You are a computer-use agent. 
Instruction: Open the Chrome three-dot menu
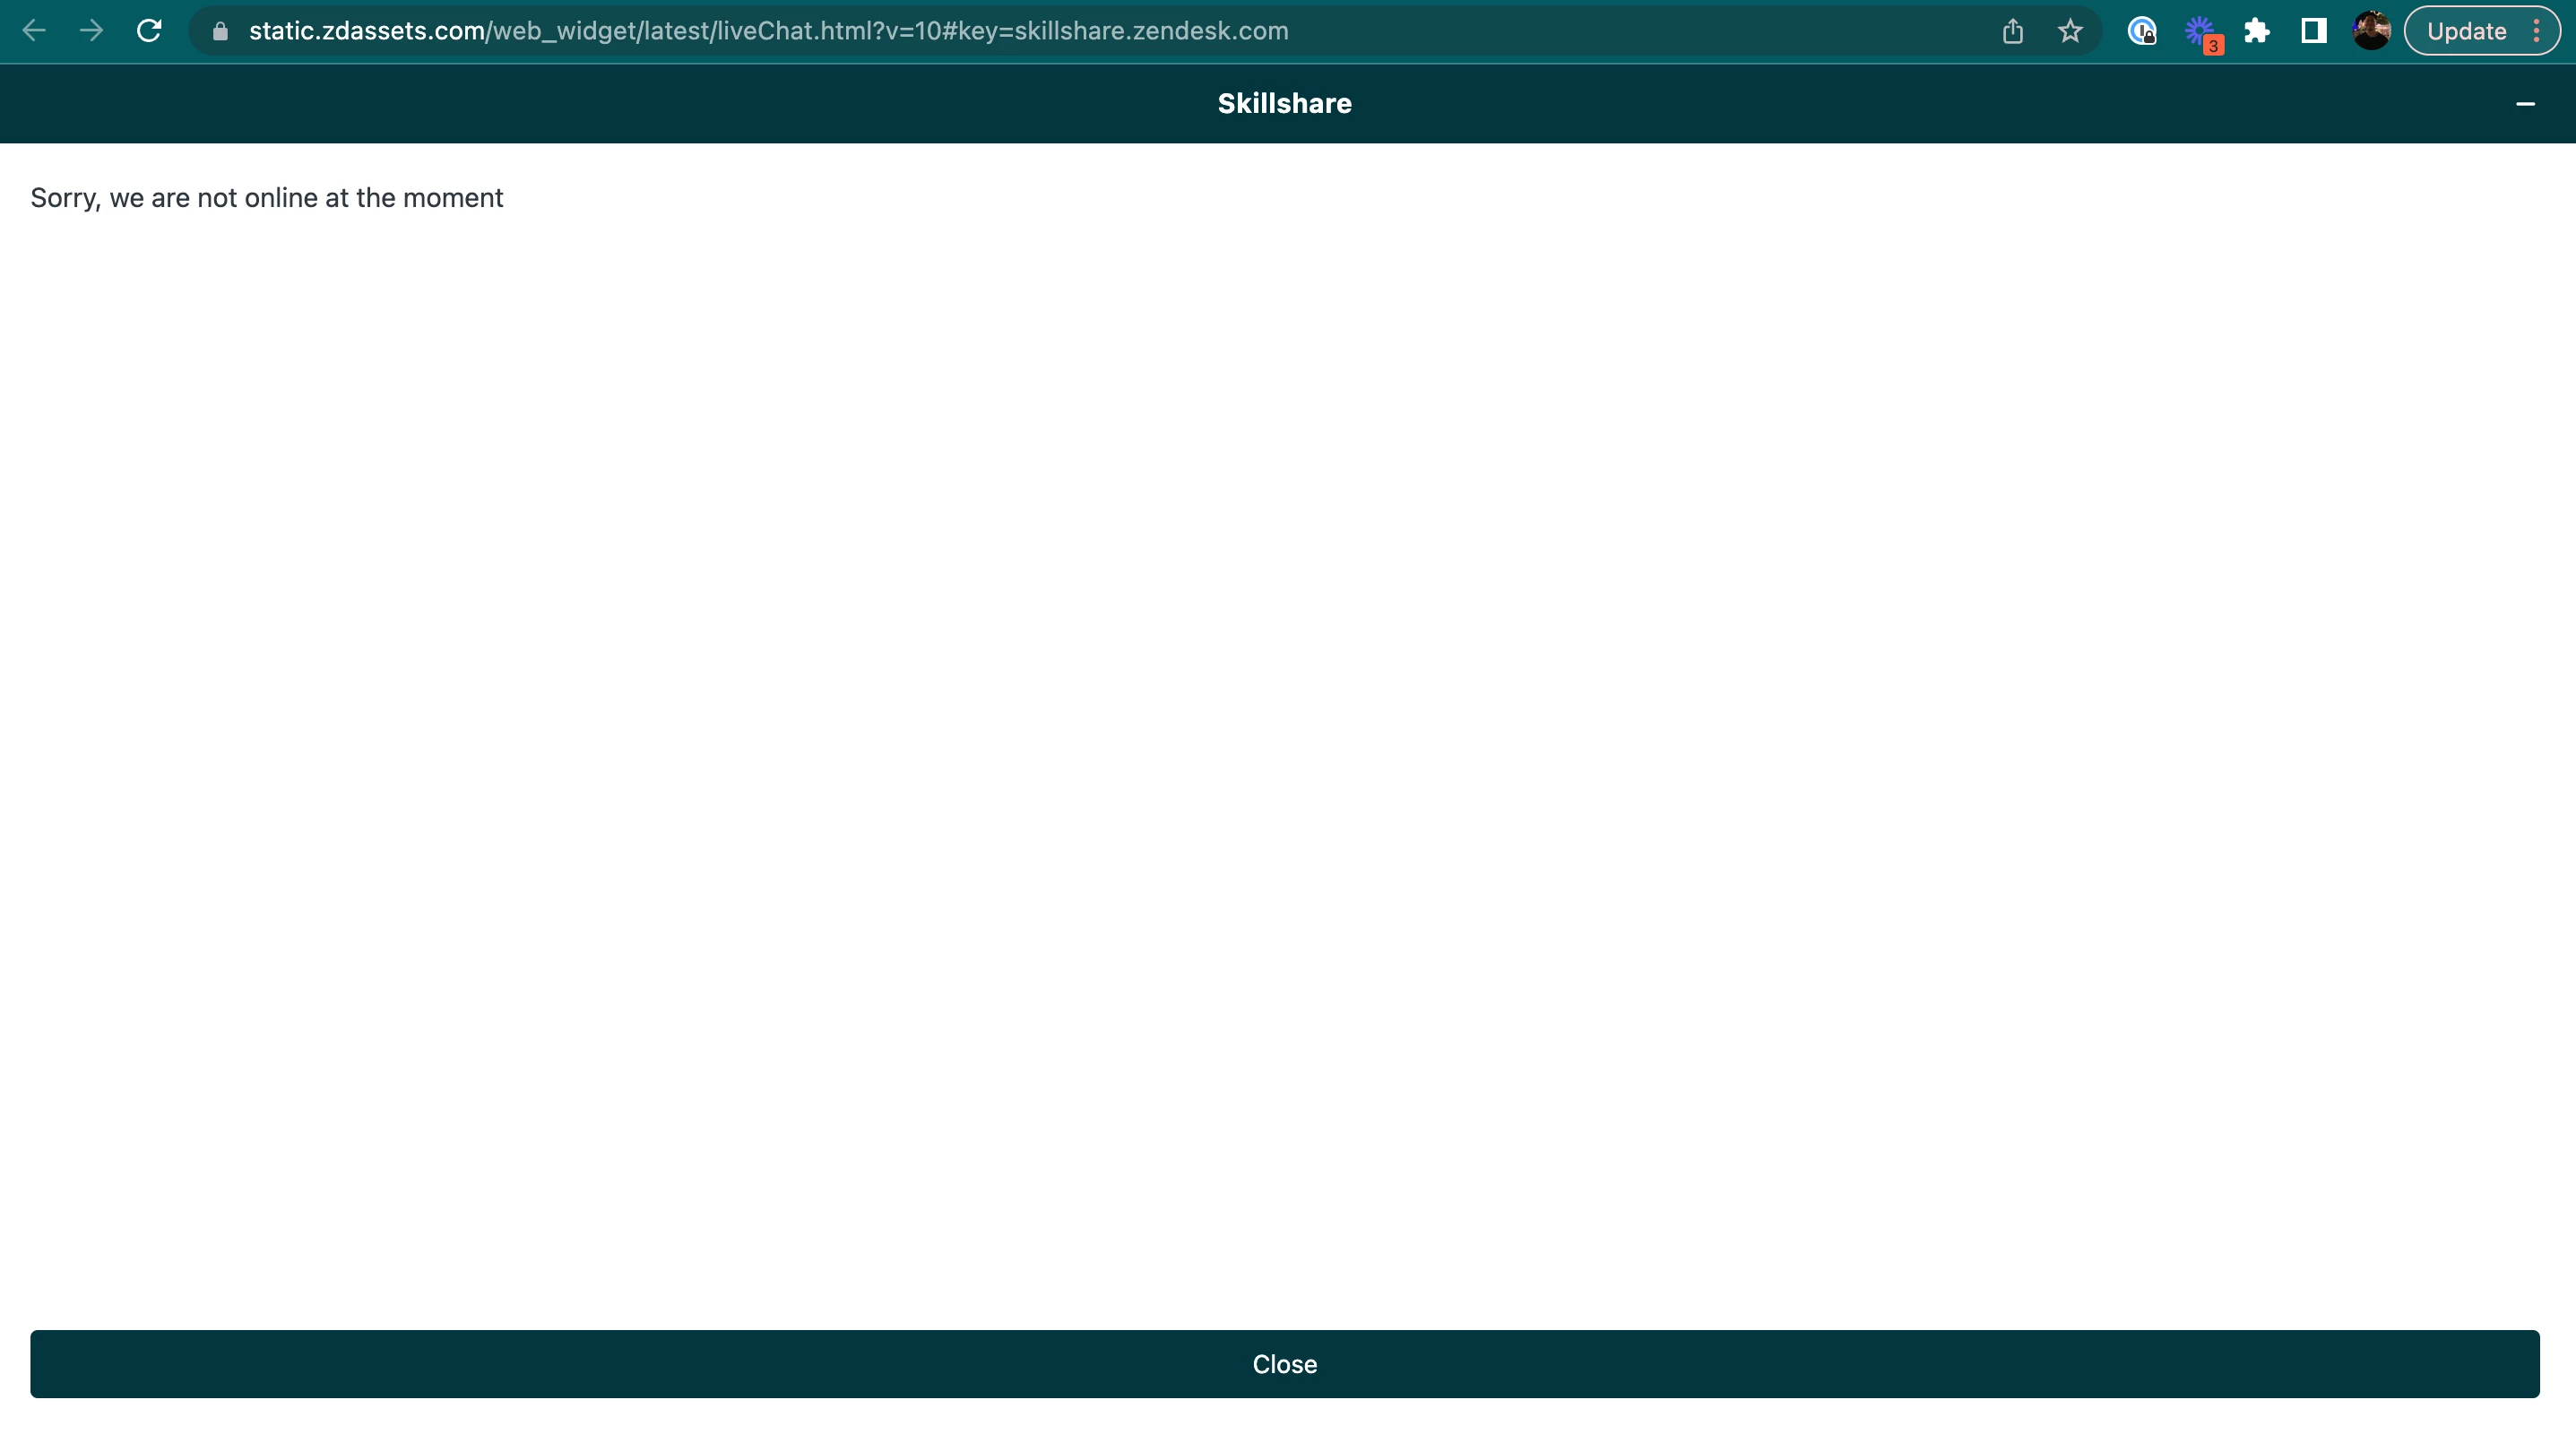[2537, 31]
